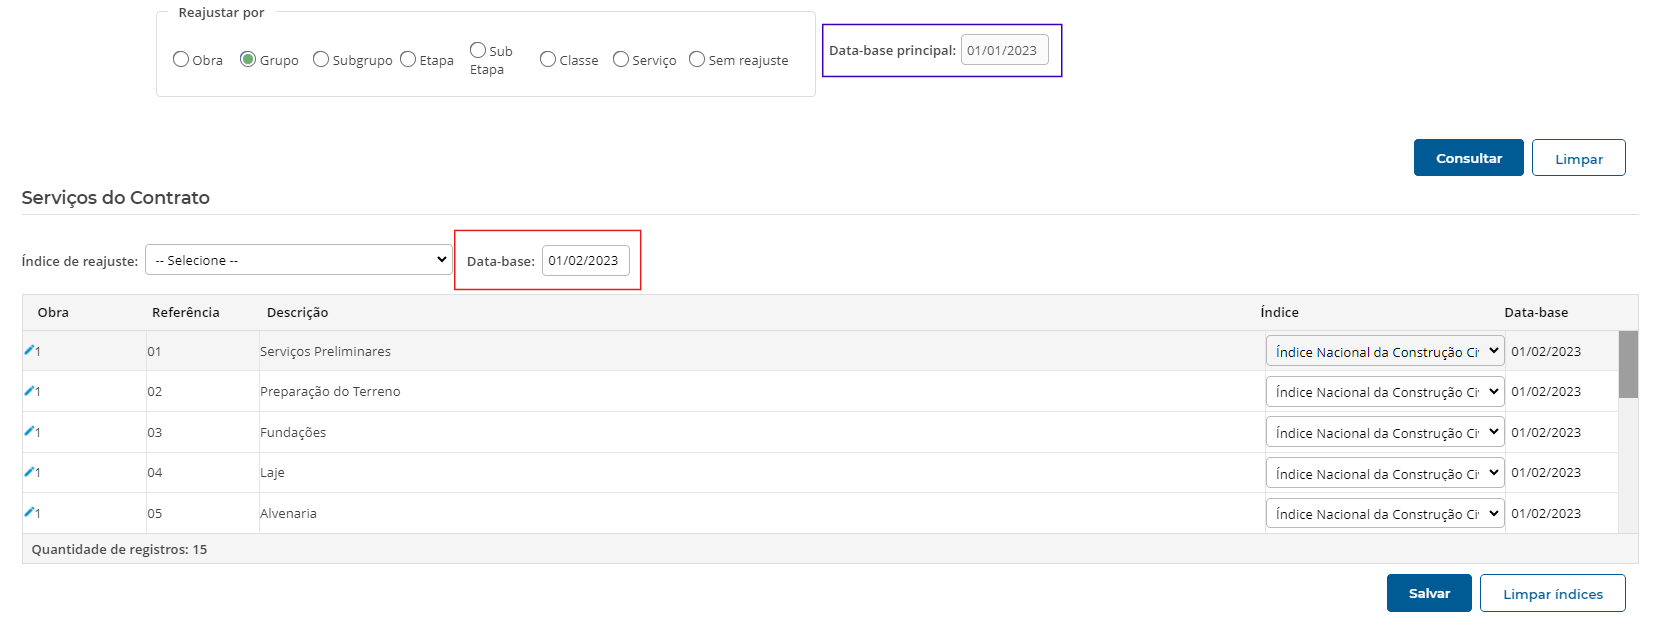1656x642 pixels.
Task: Open the Índice dropdown for Serviços Preliminares
Action: (x=1384, y=351)
